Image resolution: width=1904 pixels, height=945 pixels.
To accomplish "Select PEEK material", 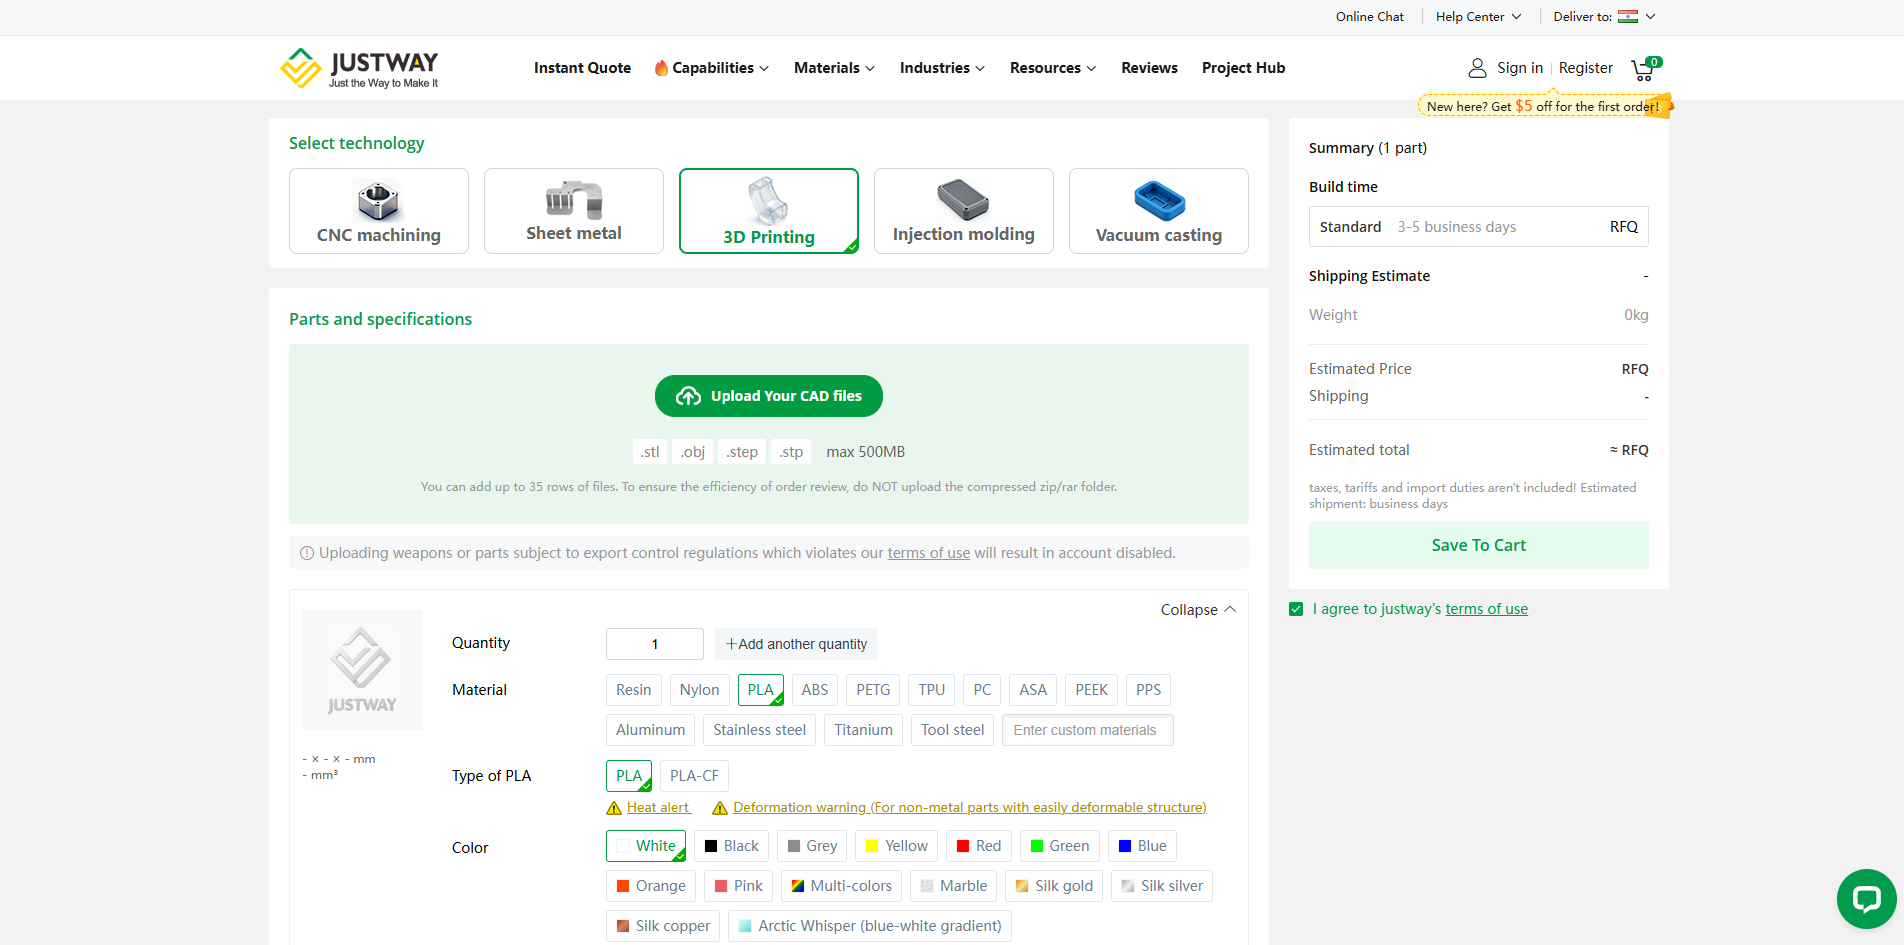I will 1091,690.
